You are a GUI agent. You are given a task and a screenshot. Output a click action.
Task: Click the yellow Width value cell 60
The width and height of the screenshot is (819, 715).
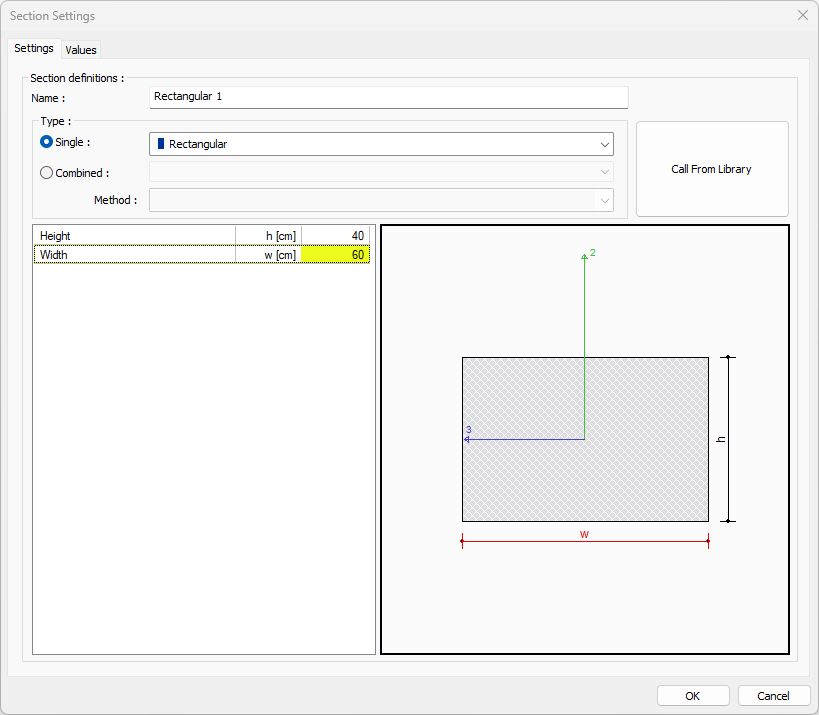point(336,255)
